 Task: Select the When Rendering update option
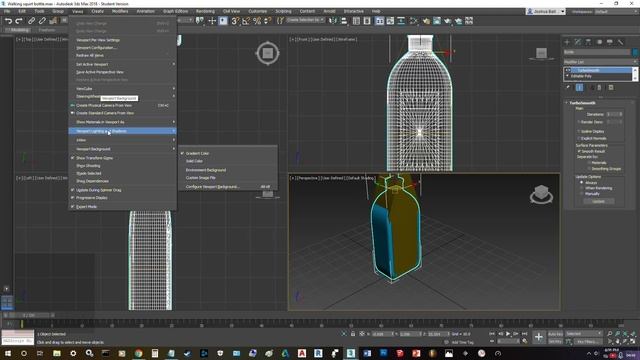(x=582, y=188)
